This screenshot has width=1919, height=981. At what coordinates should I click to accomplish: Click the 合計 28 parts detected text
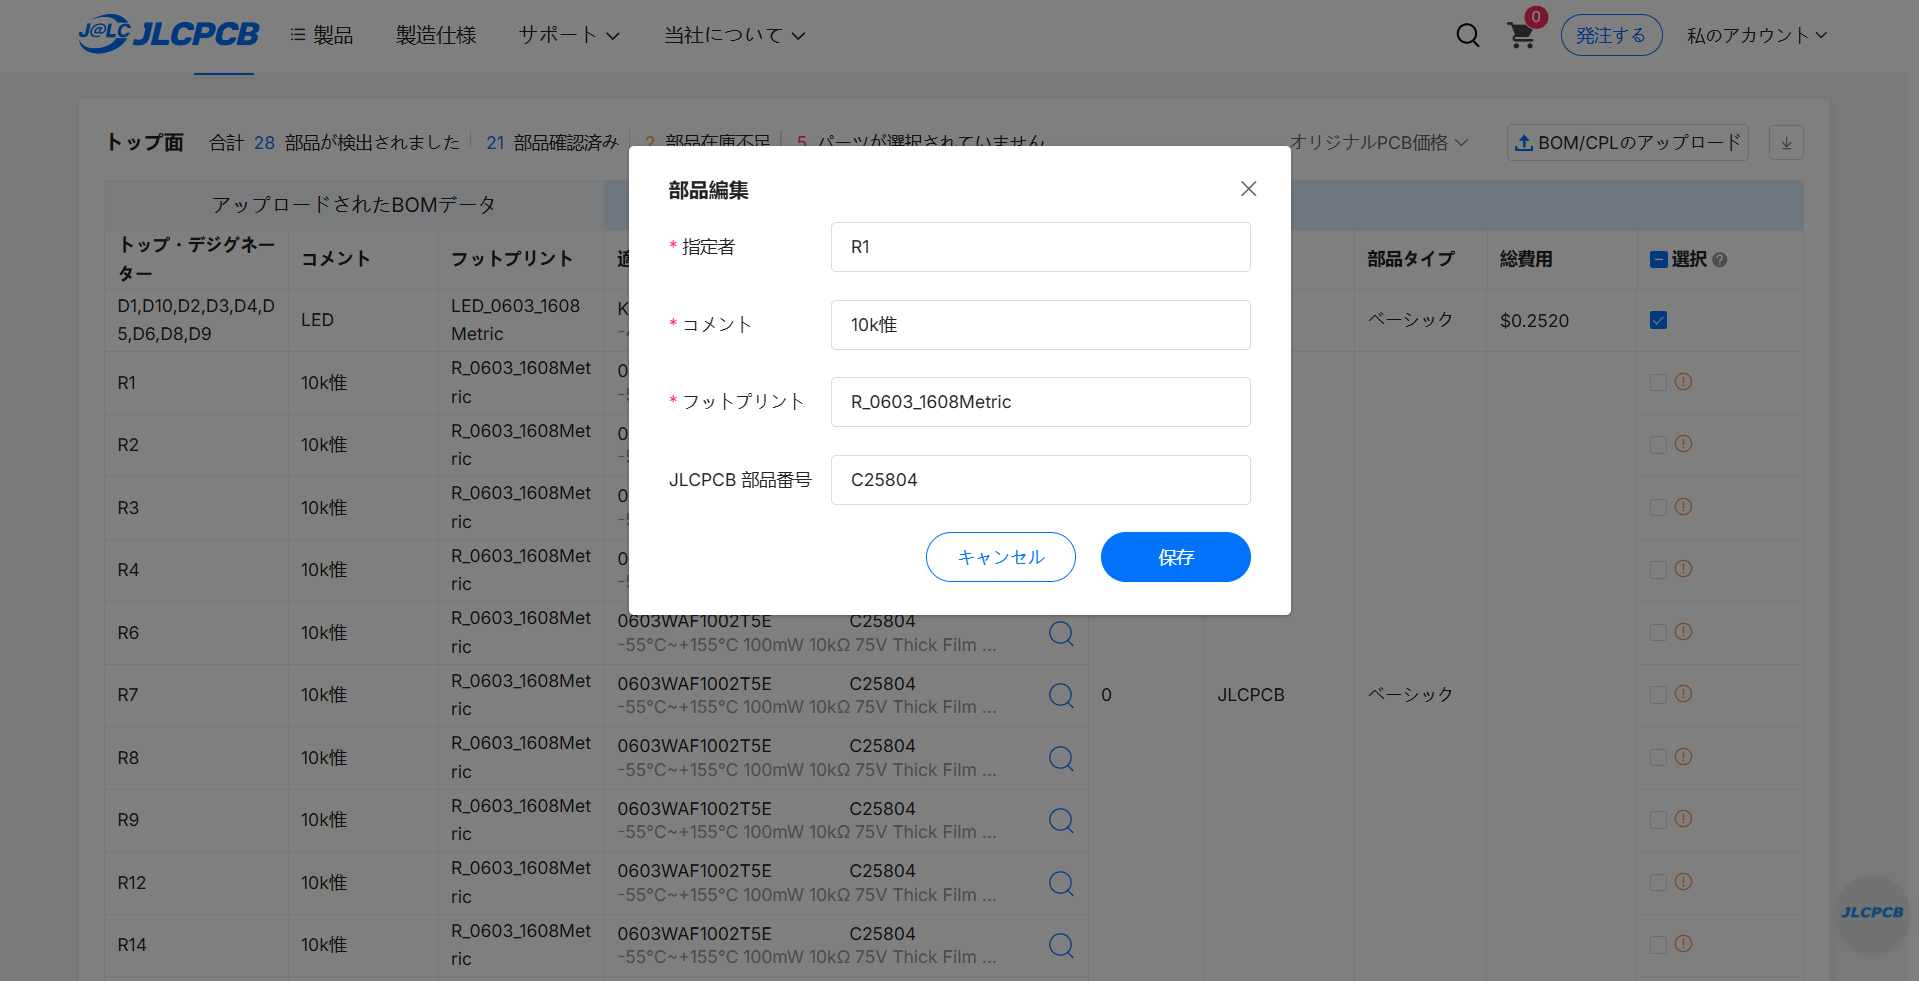pos(334,143)
